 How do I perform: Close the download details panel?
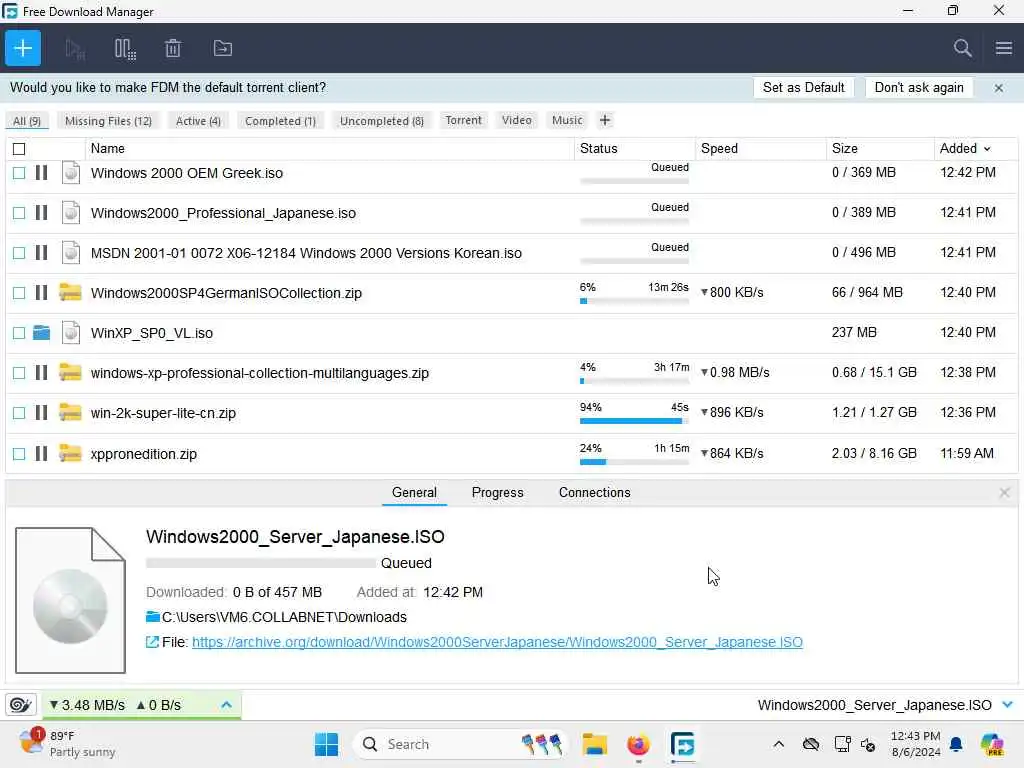pos(1004,492)
